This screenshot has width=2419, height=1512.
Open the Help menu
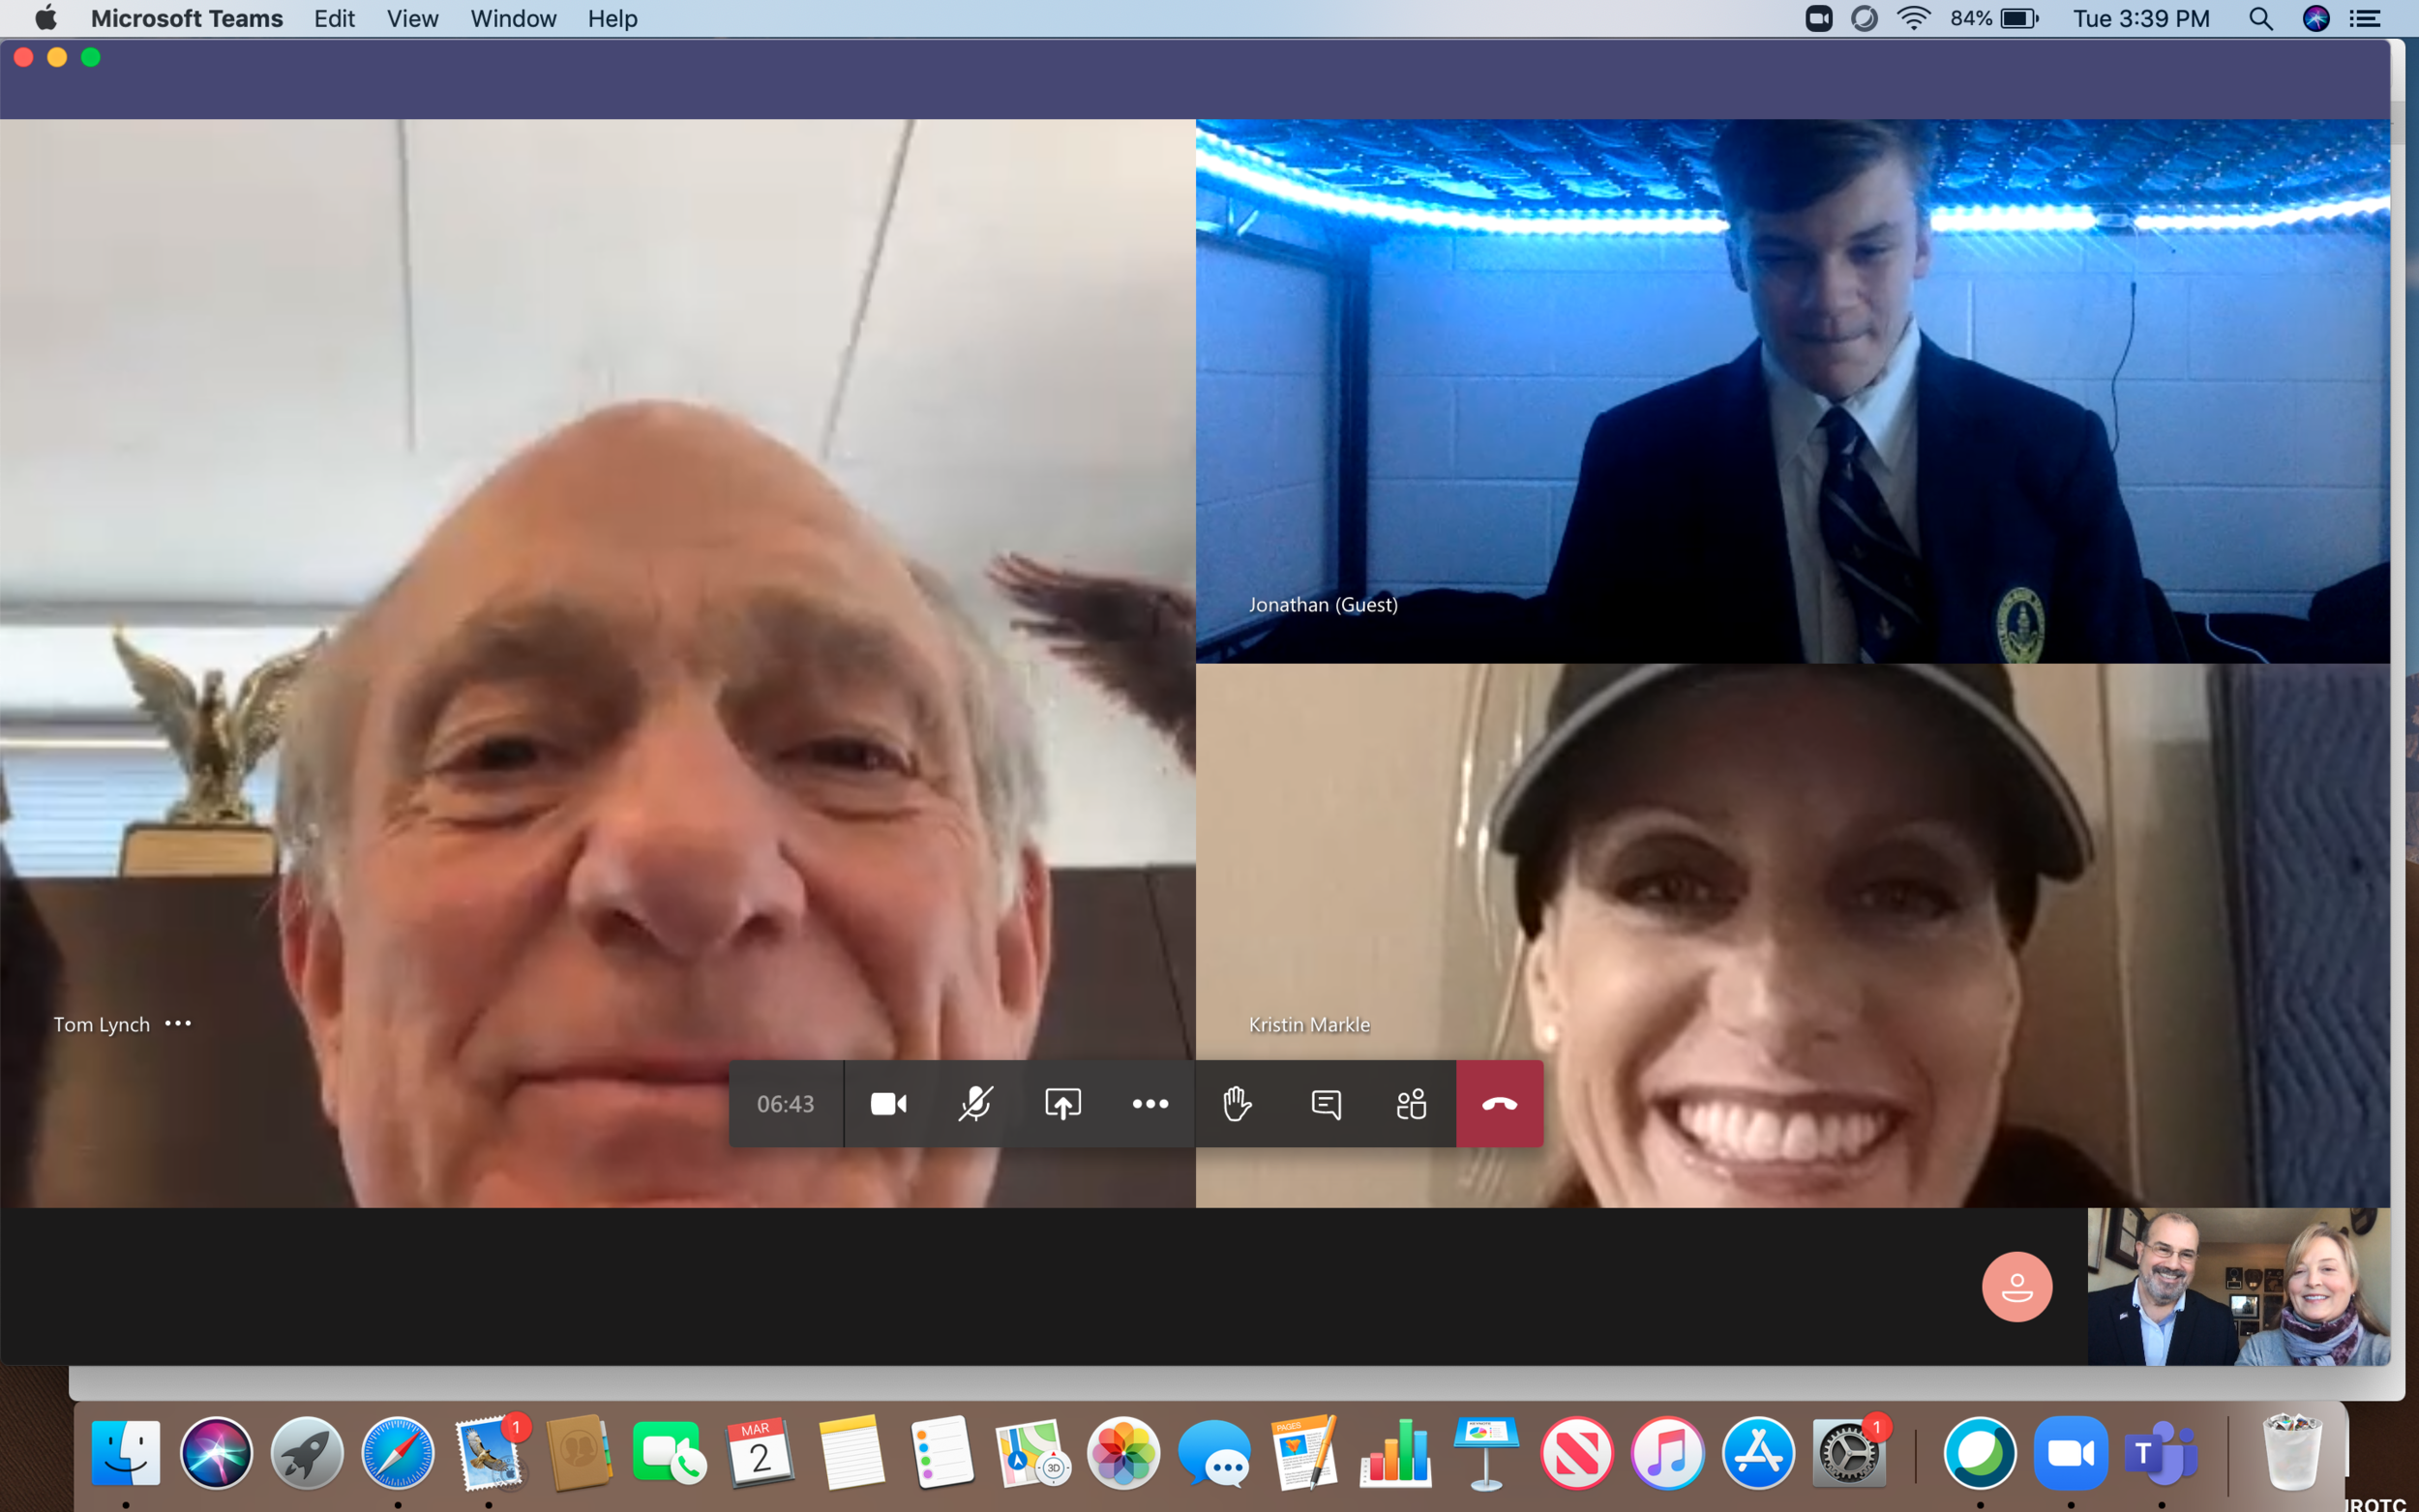(x=612, y=18)
